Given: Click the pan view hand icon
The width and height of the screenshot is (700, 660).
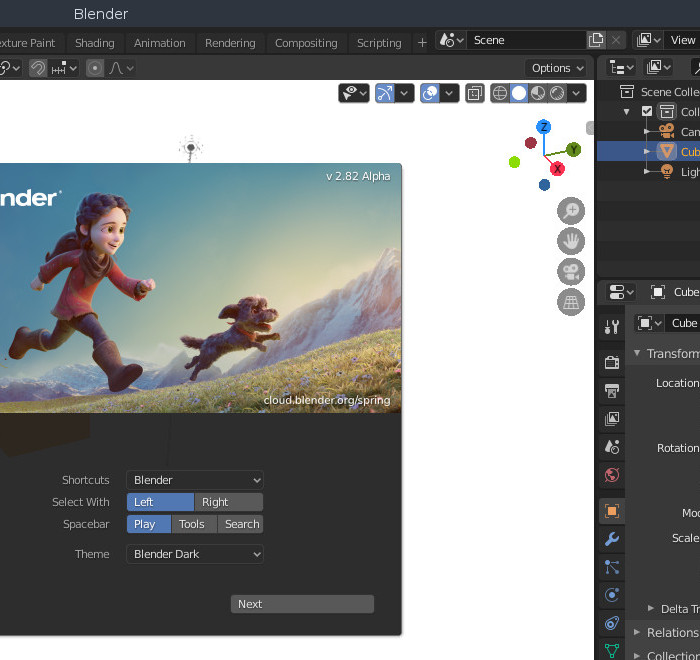Looking at the screenshot, I should (x=571, y=241).
